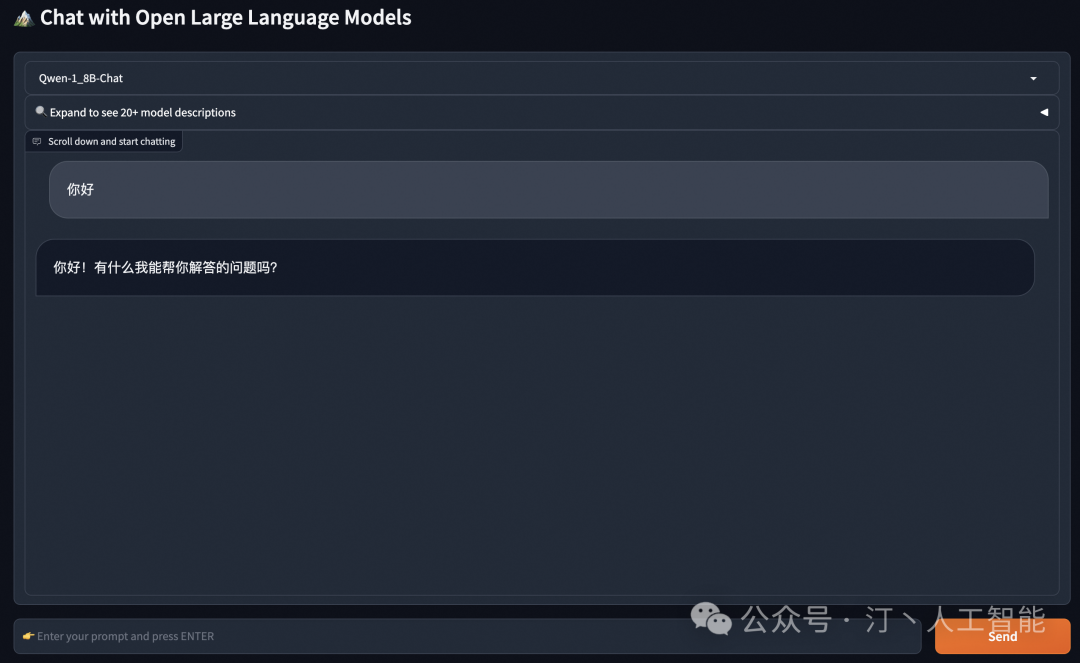Click the chat bubble icon on the chatbot label

click(x=37, y=142)
